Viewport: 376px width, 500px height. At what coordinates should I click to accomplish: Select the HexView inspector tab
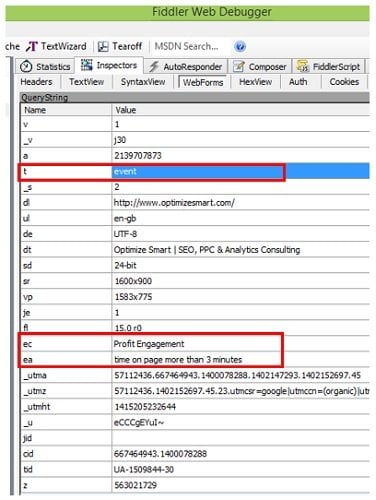[x=255, y=82]
